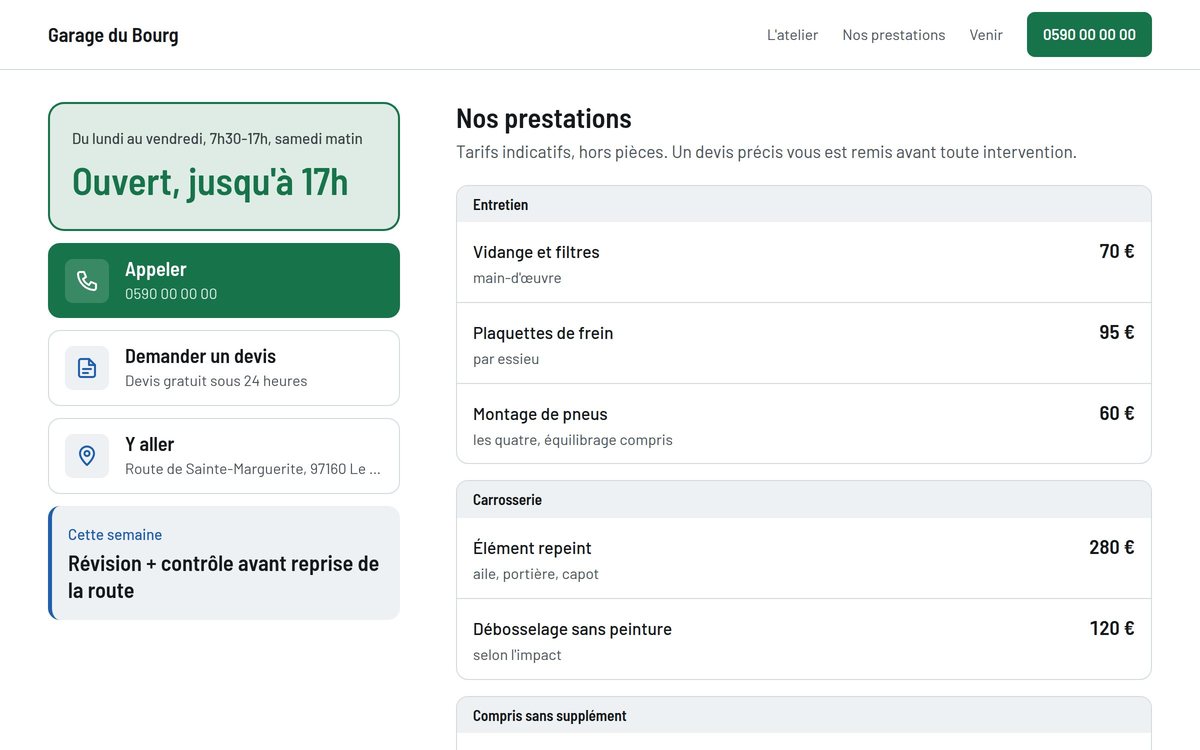This screenshot has height=750, width=1200.
Task: Click the Ouvert, jusqu'à 17h status card
Action: pos(224,167)
